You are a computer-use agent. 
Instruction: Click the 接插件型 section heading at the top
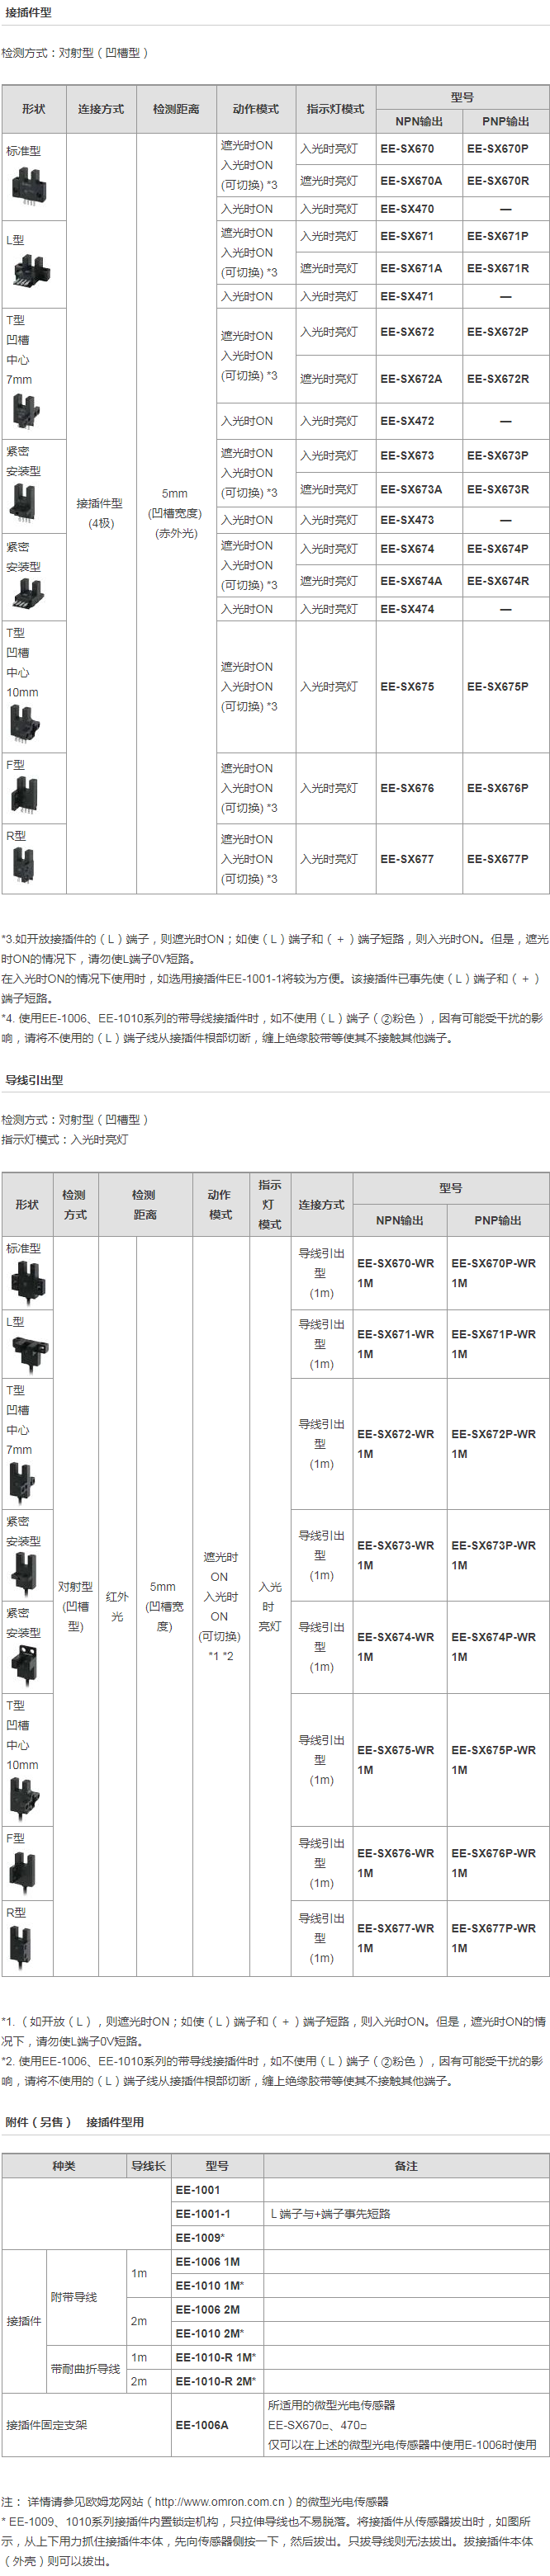click(28, 12)
